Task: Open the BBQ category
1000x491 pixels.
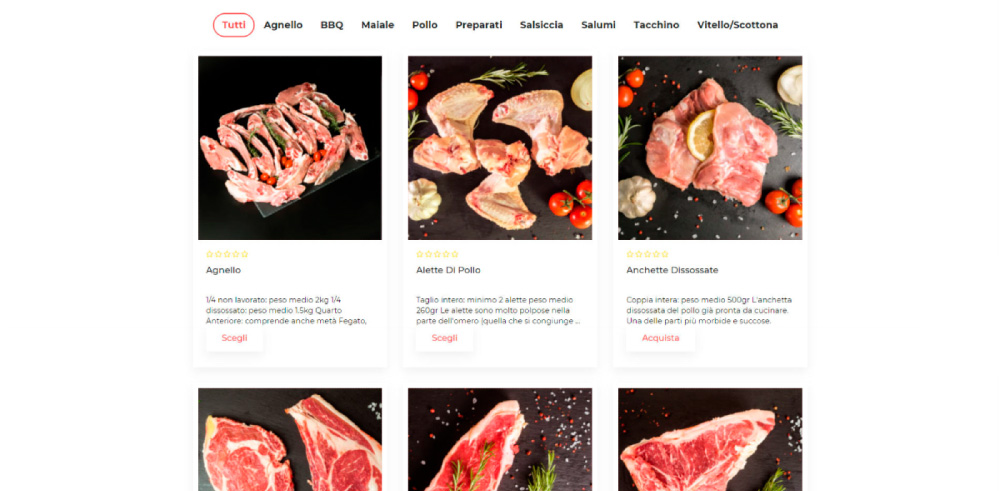Action: coord(332,25)
